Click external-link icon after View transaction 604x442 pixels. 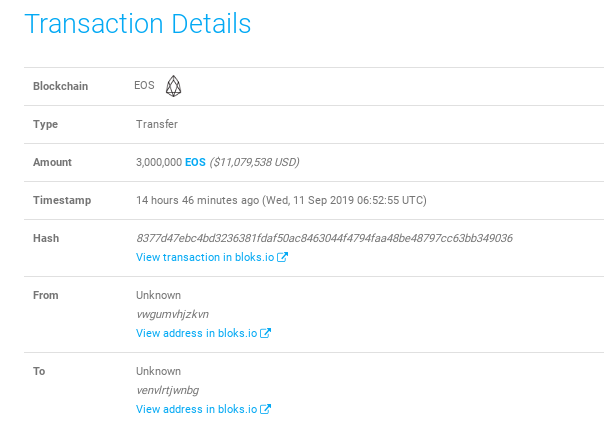(282, 257)
